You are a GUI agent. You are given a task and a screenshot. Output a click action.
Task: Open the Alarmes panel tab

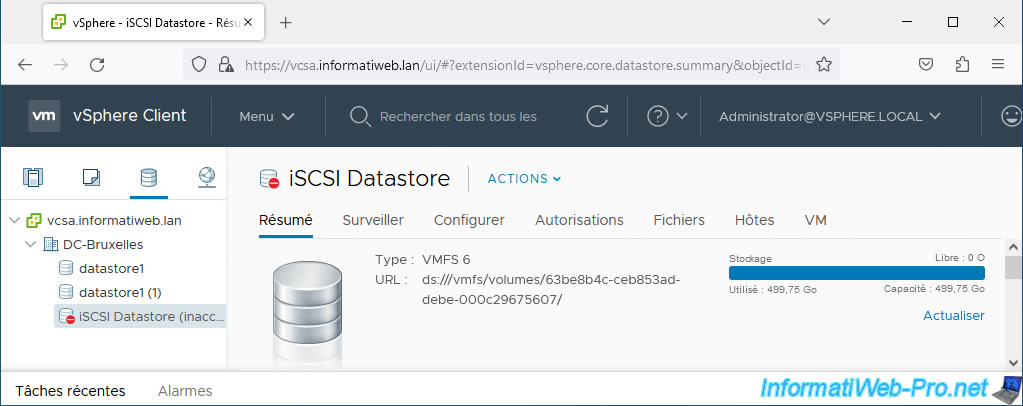(185, 391)
